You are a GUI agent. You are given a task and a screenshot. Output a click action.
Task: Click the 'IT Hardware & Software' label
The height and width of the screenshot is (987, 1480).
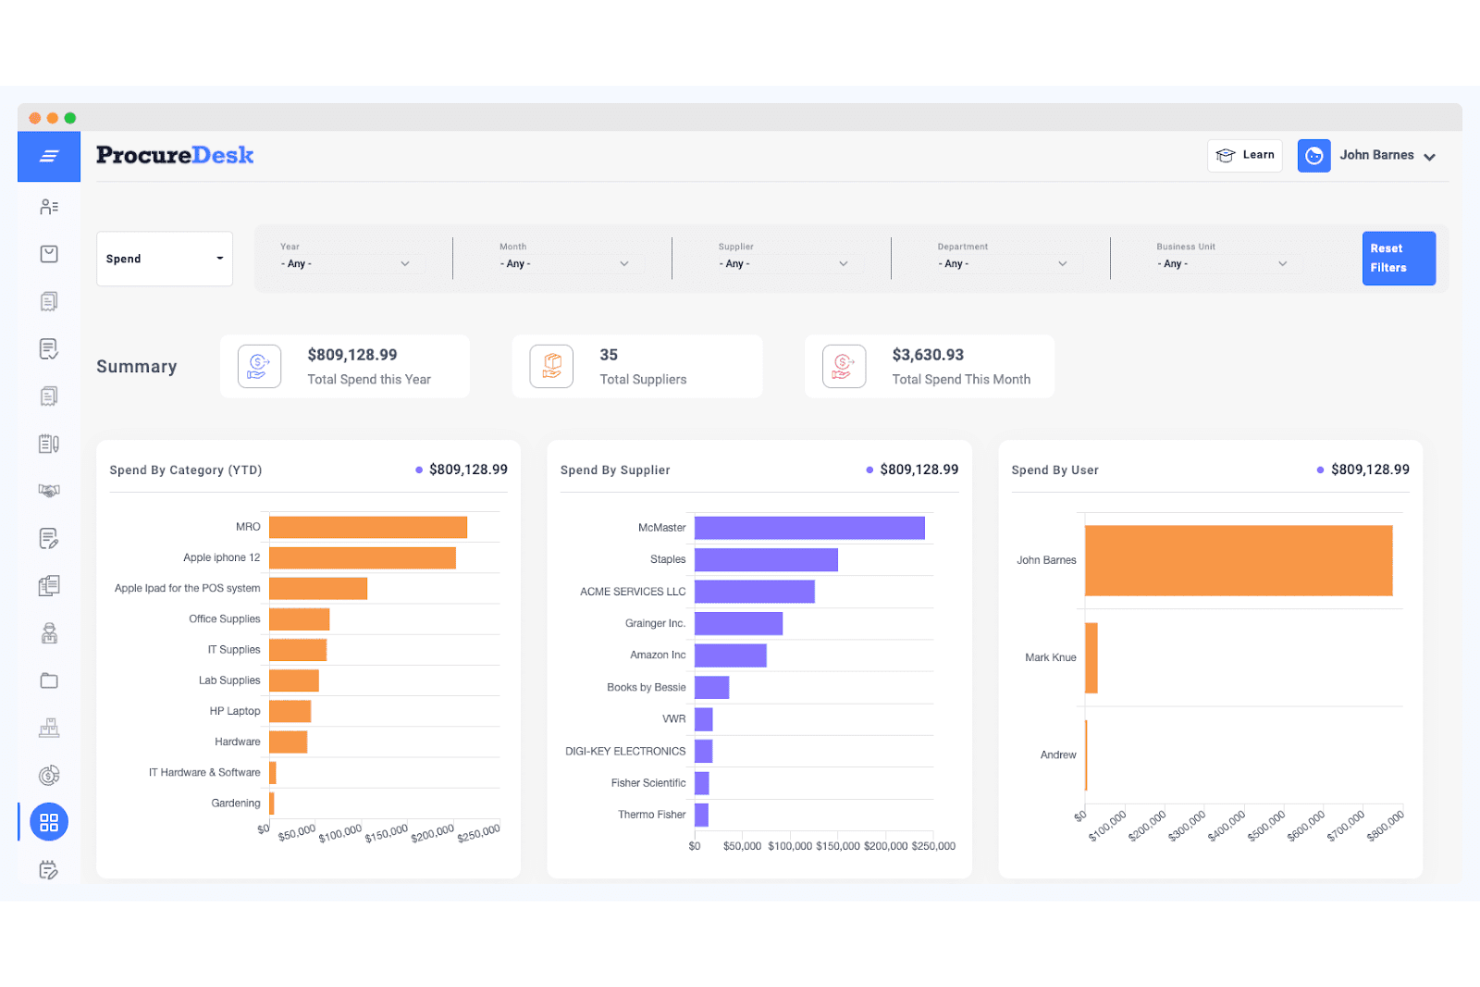205,772
